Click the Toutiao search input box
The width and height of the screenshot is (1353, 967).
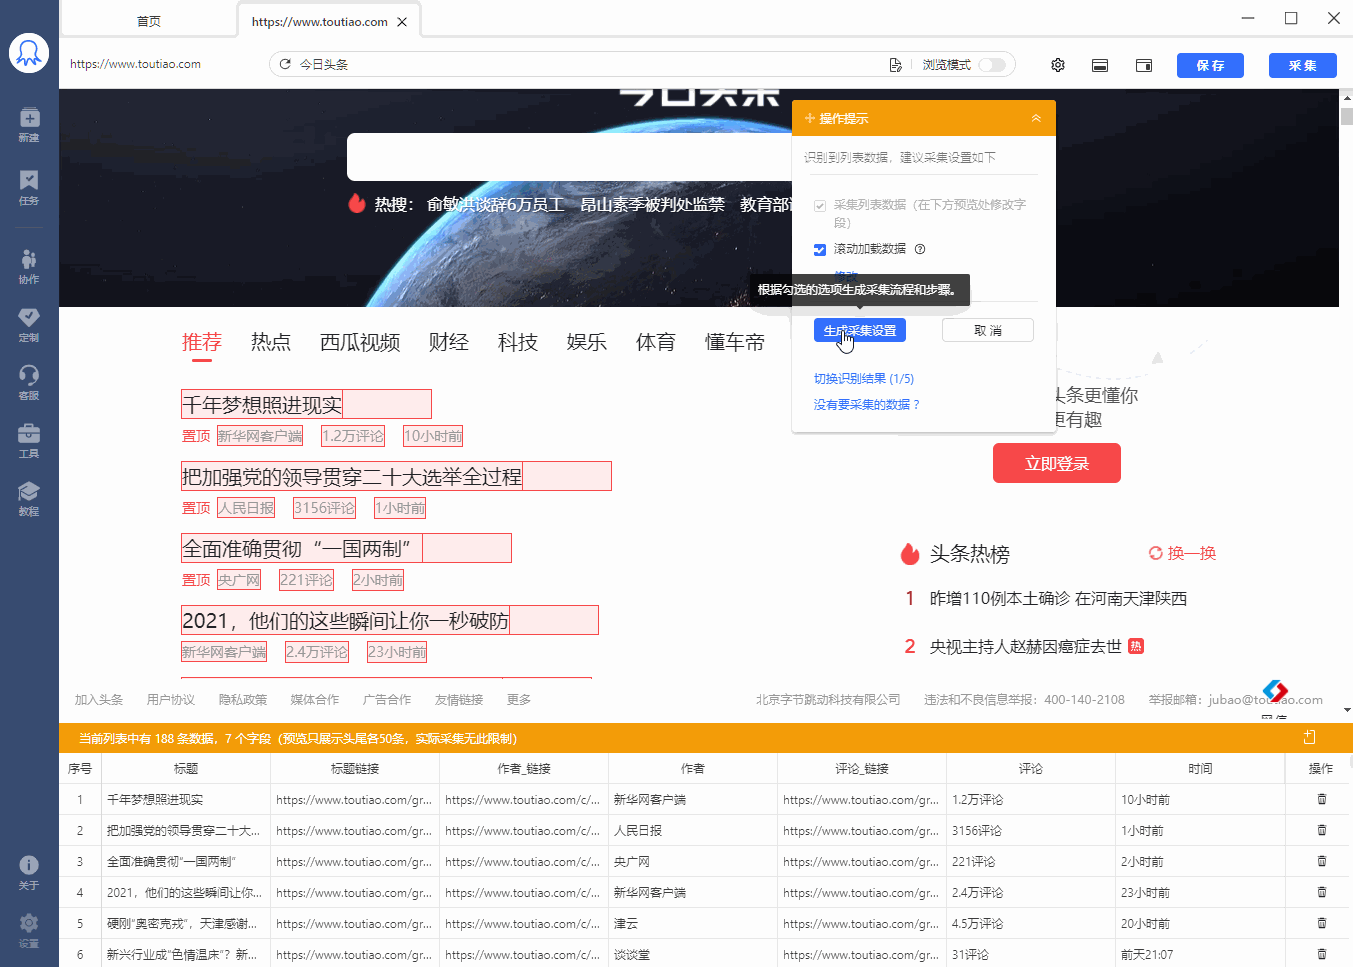point(570,157)
